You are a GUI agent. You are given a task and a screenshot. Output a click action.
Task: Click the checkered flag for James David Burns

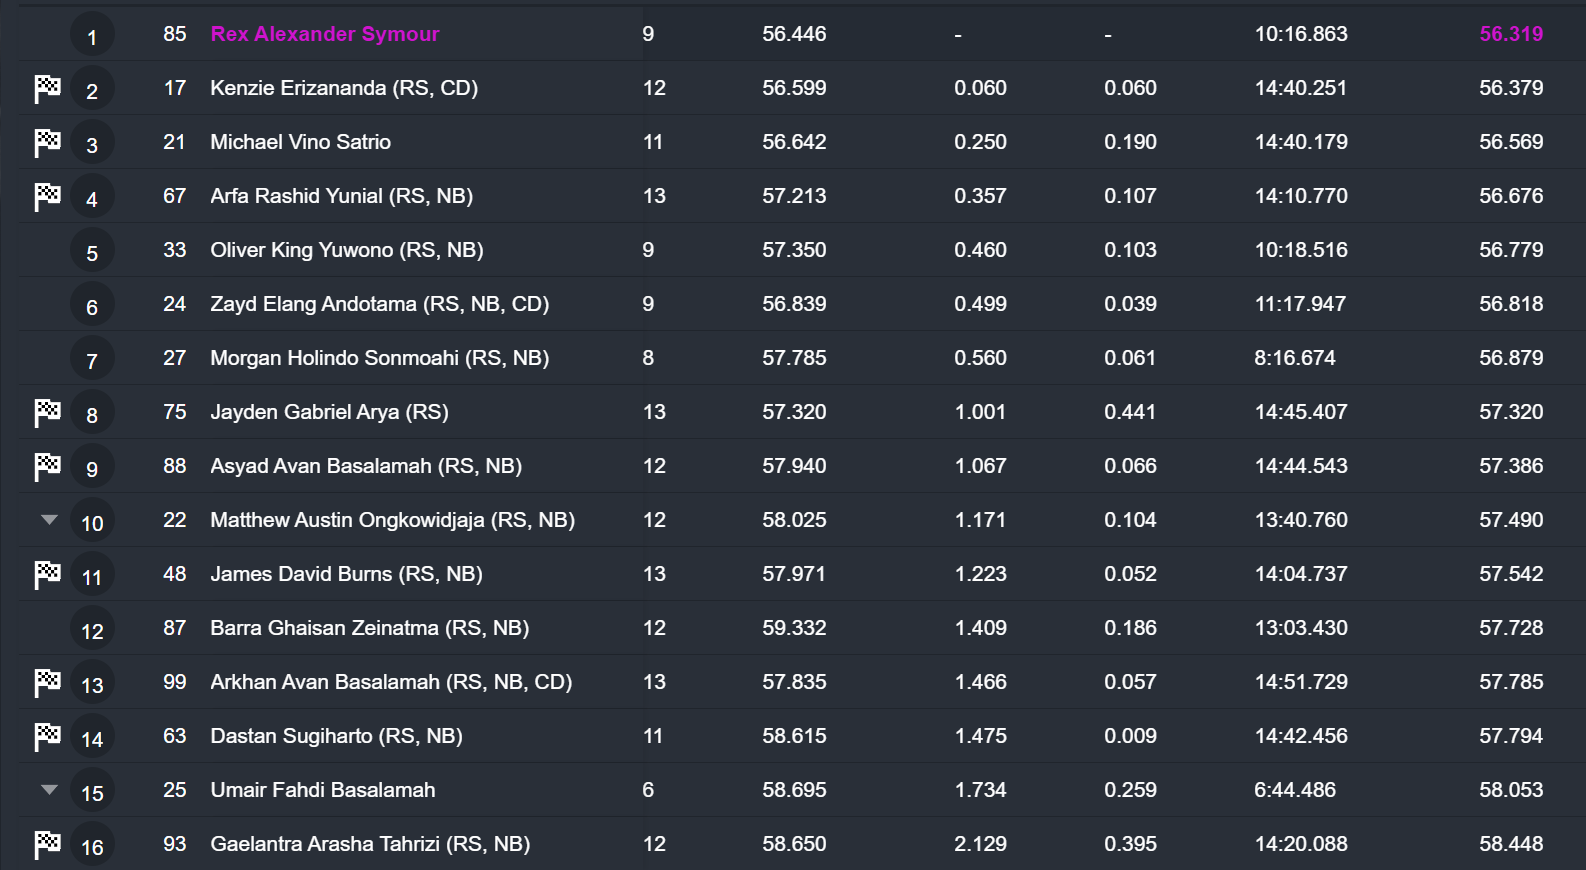point(47,575)
